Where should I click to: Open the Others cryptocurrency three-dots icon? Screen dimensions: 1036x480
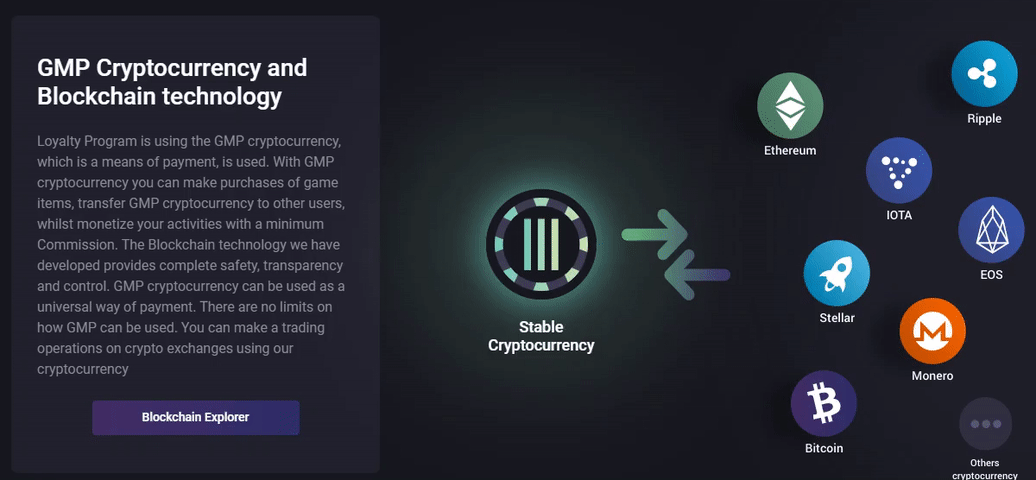pyautogui.click(x=985, y=424)
